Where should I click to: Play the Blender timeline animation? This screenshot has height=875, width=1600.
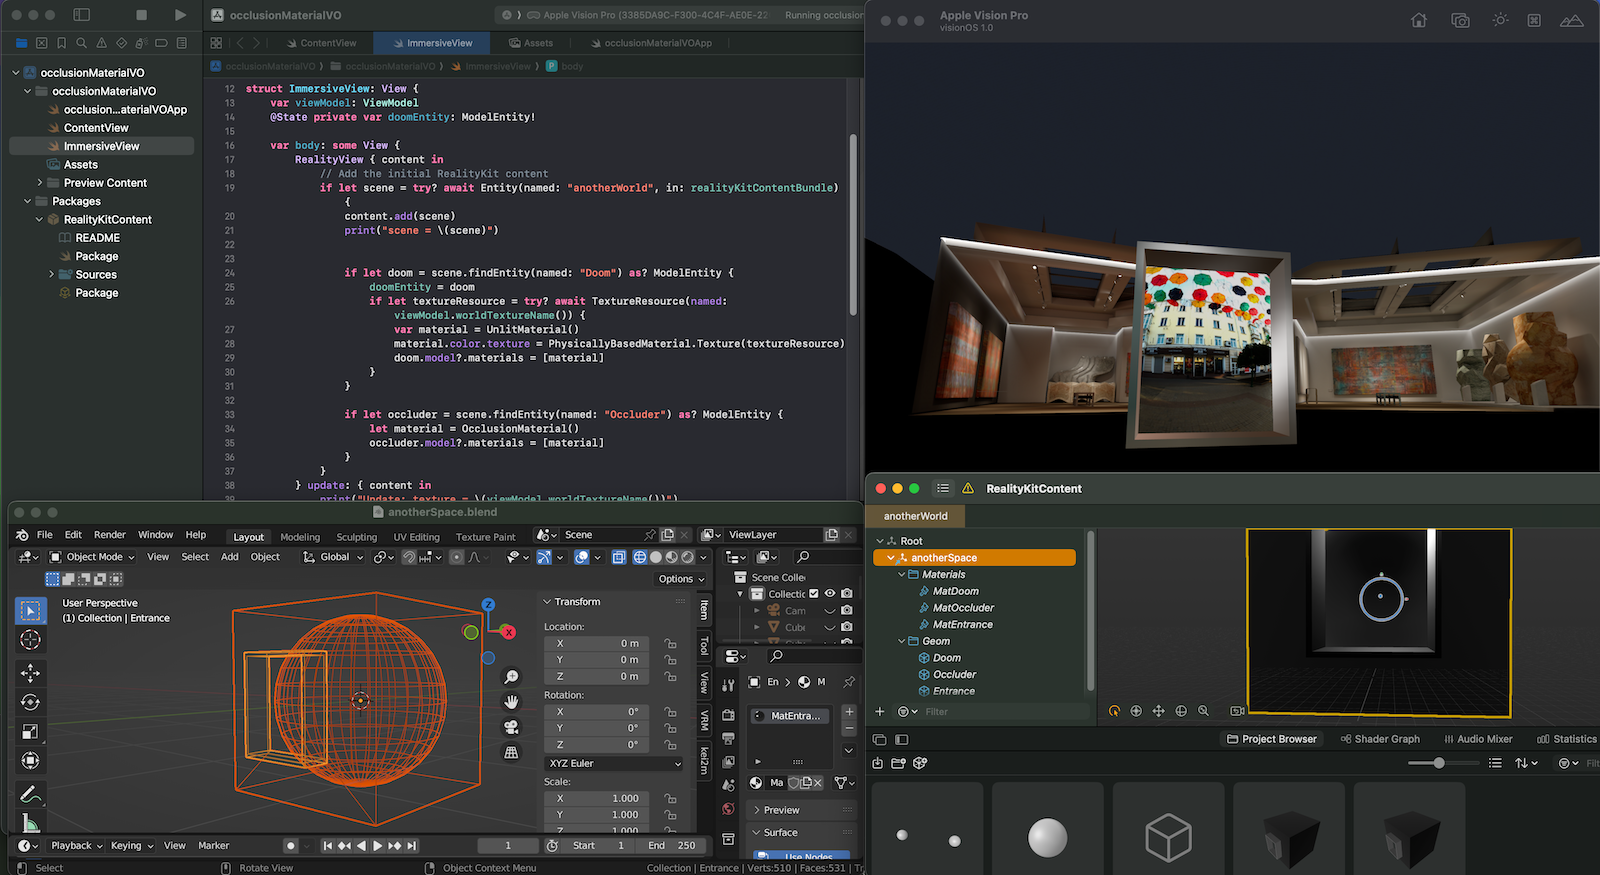pyautogui.click(x=377, y=846)
